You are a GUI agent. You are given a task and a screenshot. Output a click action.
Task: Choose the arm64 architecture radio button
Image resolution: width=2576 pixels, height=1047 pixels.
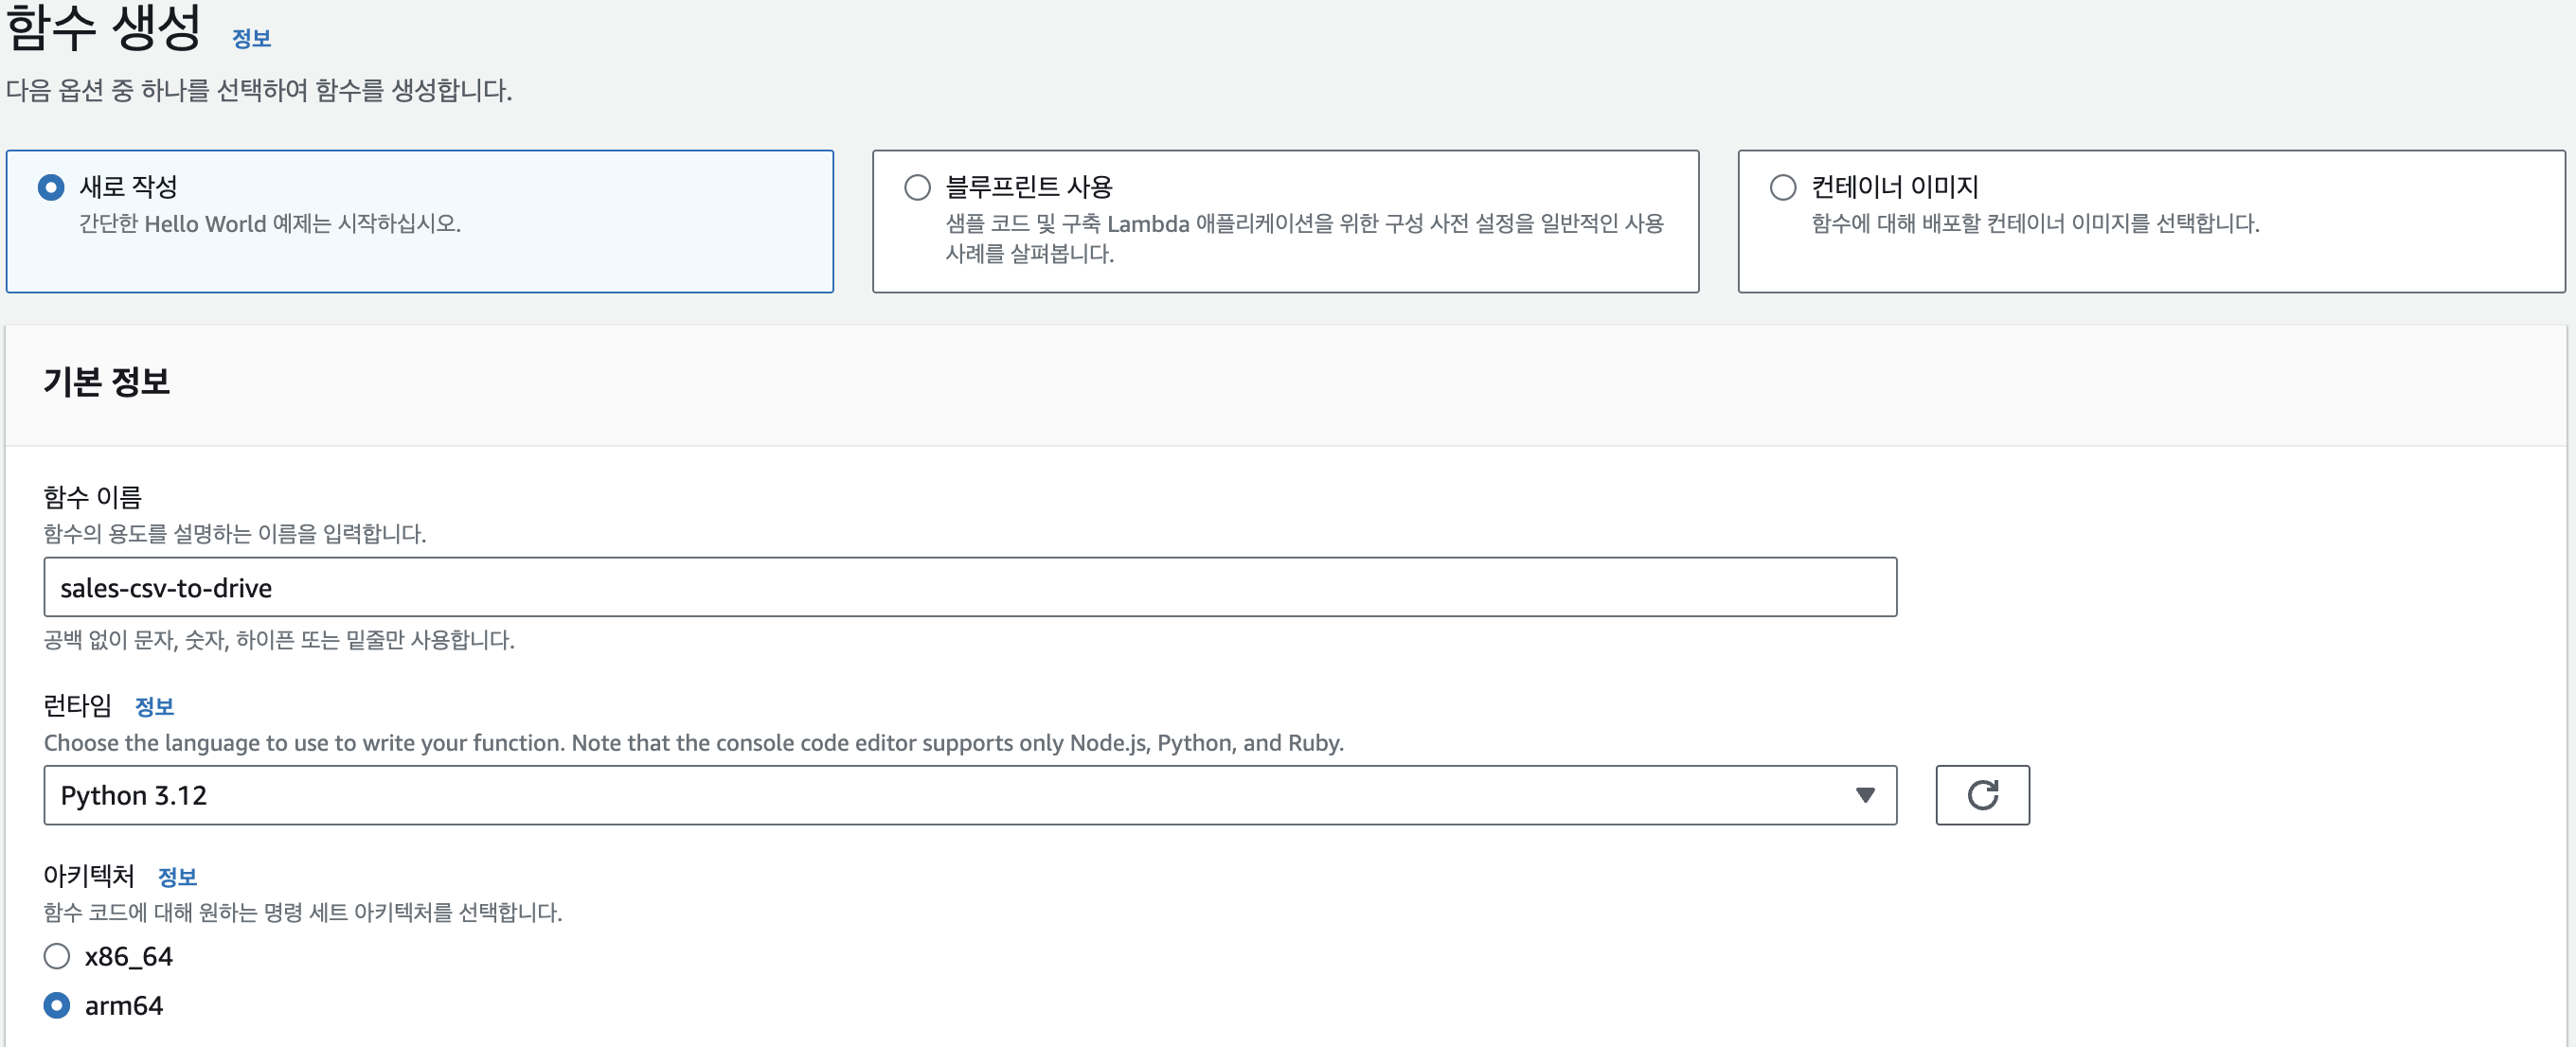pos(57,1005)
